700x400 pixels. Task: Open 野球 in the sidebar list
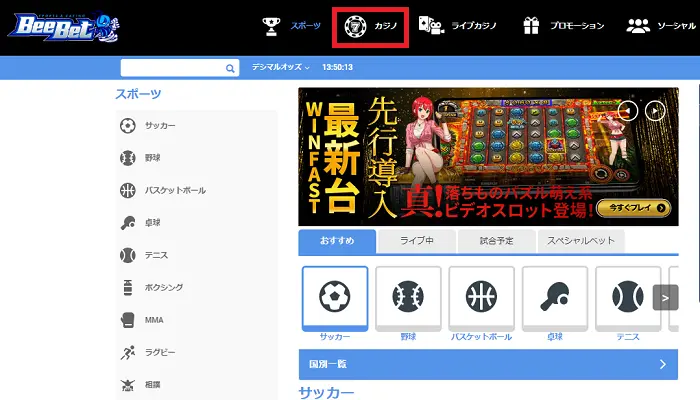pos(152,158)
